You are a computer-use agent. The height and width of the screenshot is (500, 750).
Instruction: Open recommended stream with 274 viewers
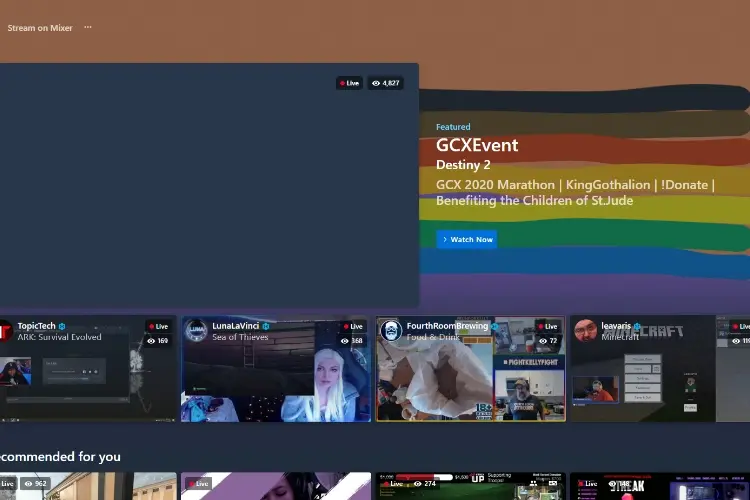coord(471,486)
